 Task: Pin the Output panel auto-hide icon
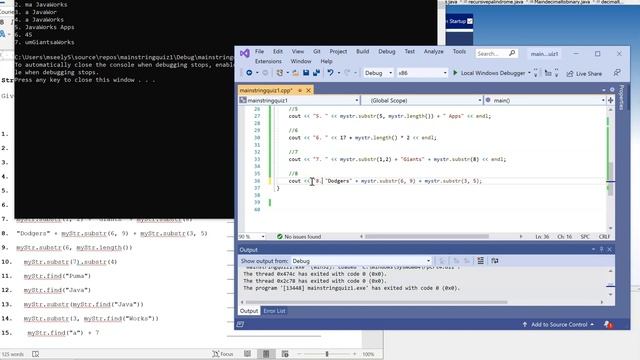pyautogui.click(x=601, y=249)
